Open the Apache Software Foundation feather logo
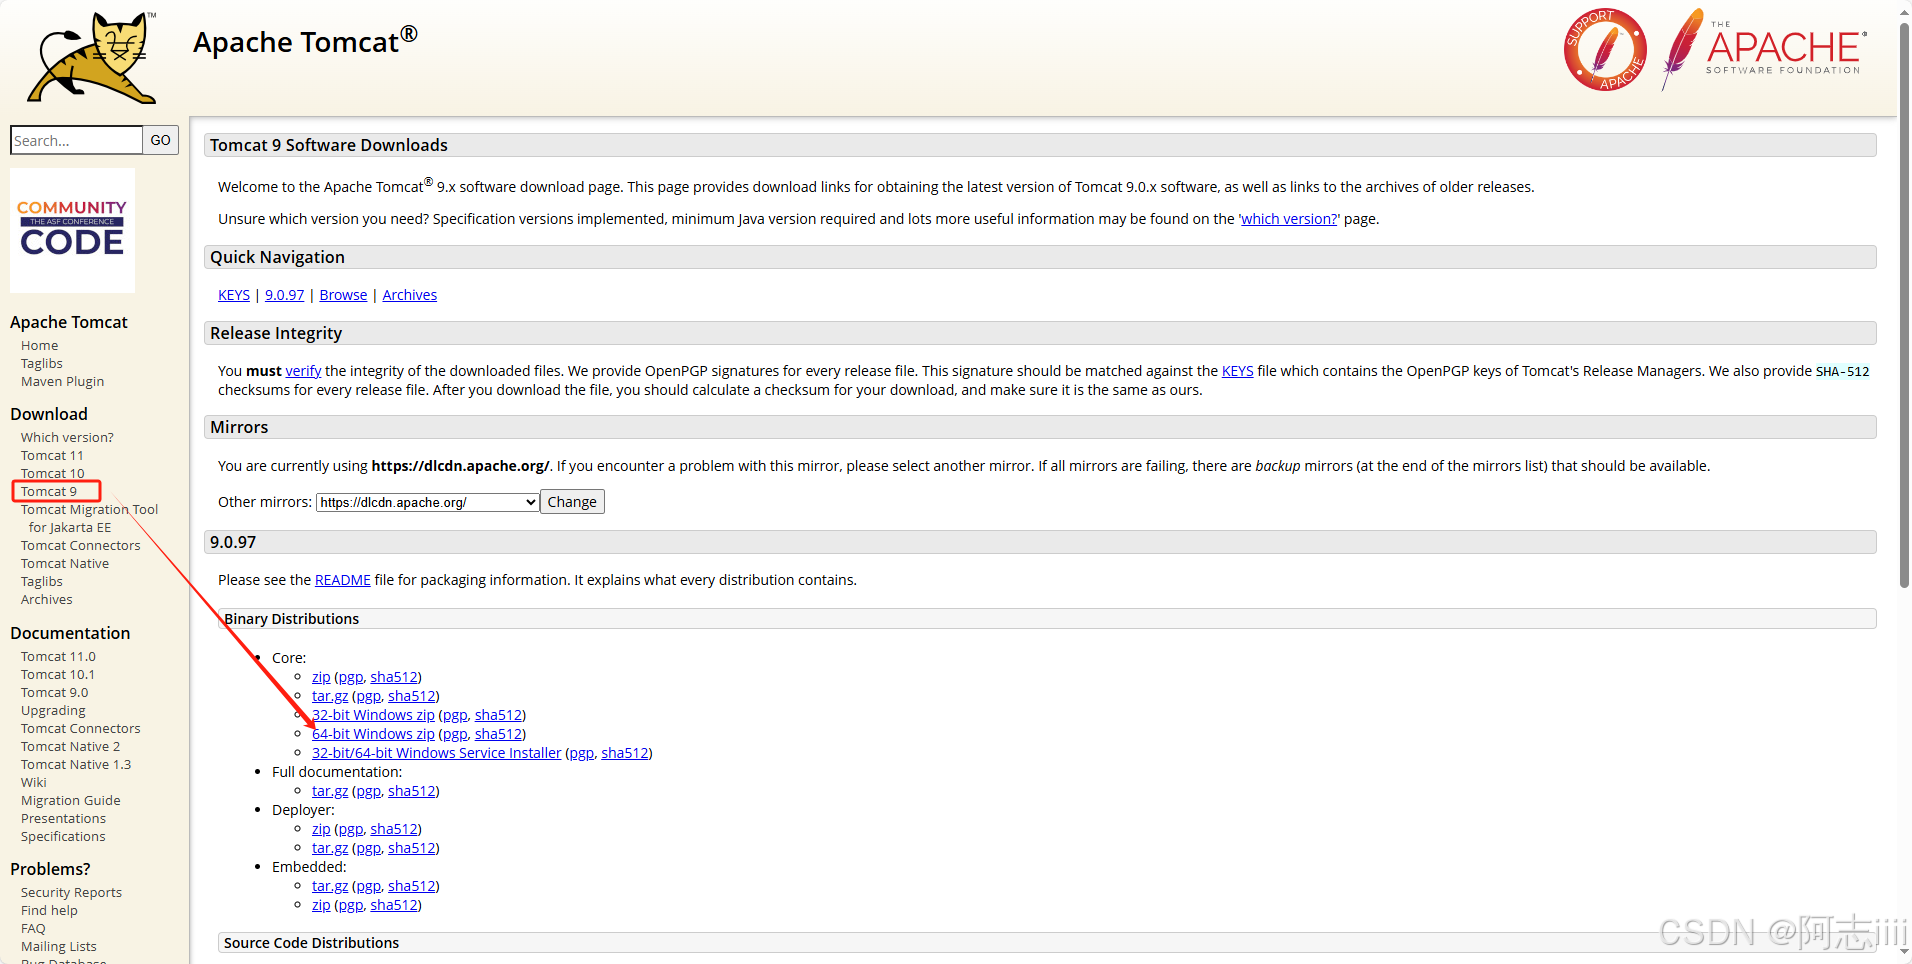Image resolution: width=1912 pixels, height=964 pixels. pyautogui.click(x=1764, y=48)
